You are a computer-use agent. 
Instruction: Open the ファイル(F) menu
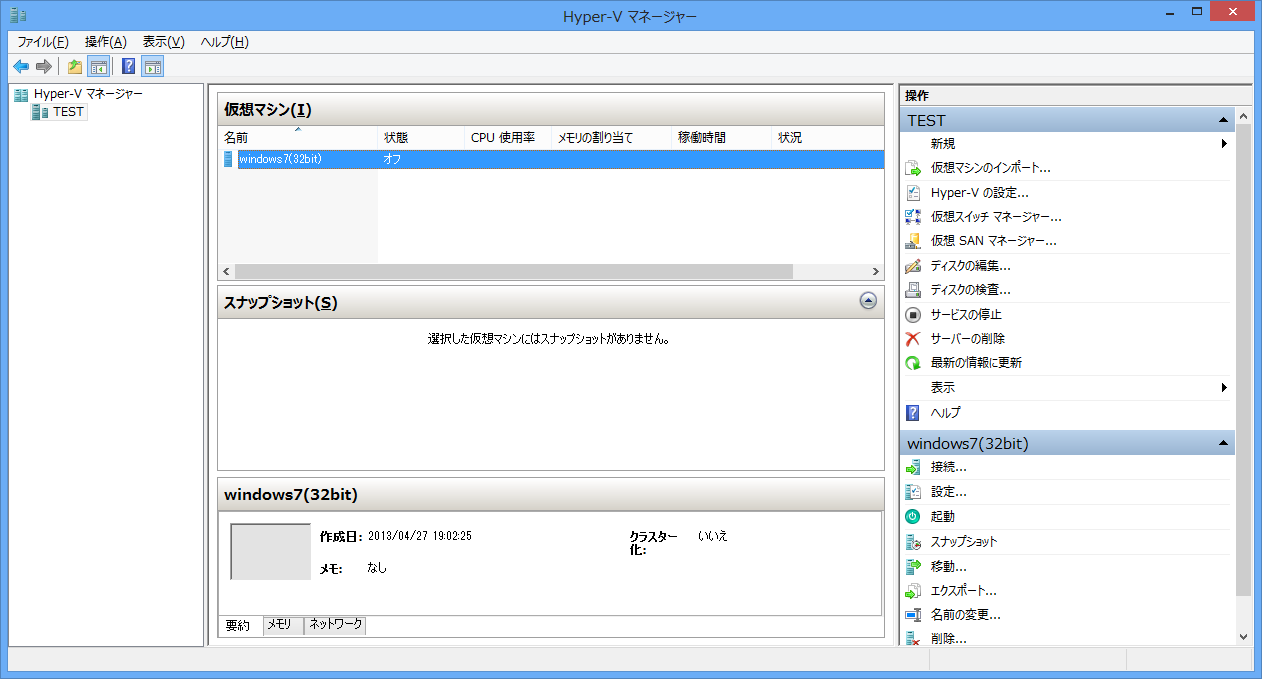click(x=42, y=42)
